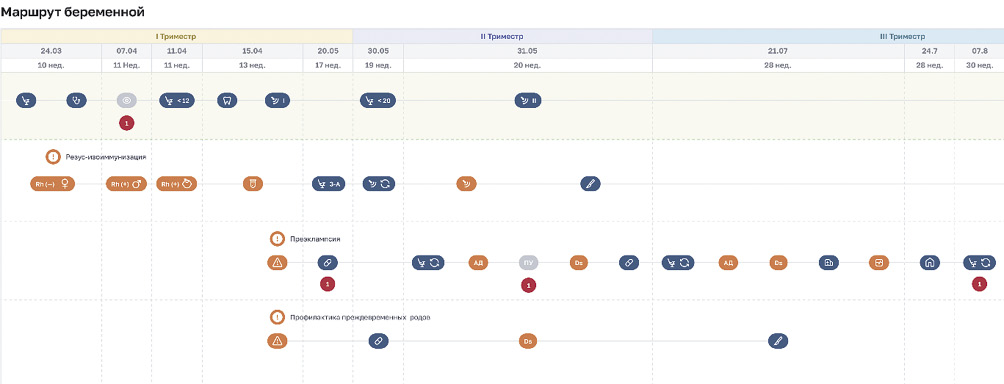
Task: Select the Rh(+) male blood marker
Action: [x=127, y=184]
